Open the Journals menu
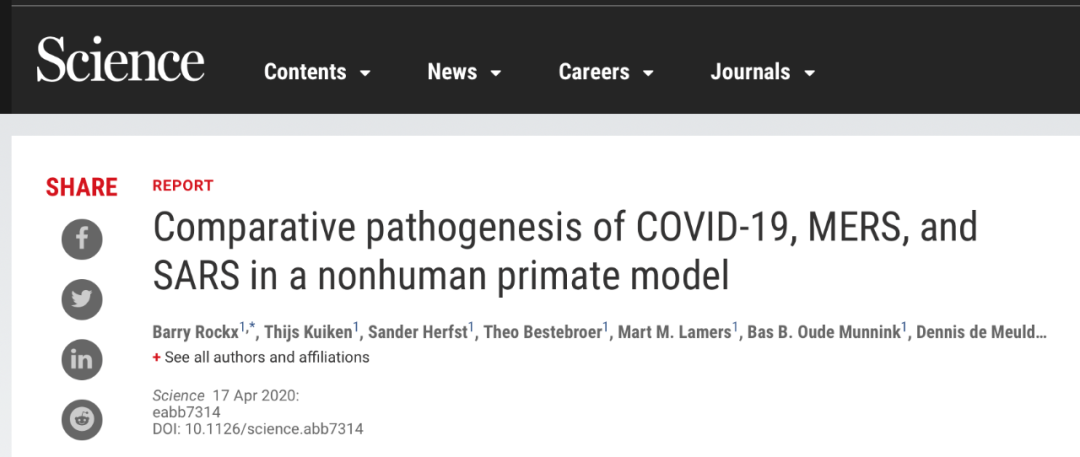 pyautogui.click(x=750, y=72)
